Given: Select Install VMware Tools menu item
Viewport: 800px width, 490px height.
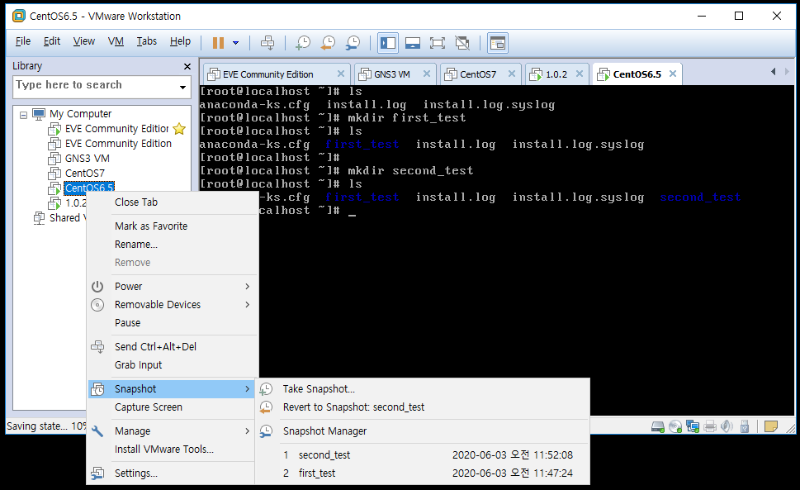Looking at the screenshot, I should (x=164, y=449).
